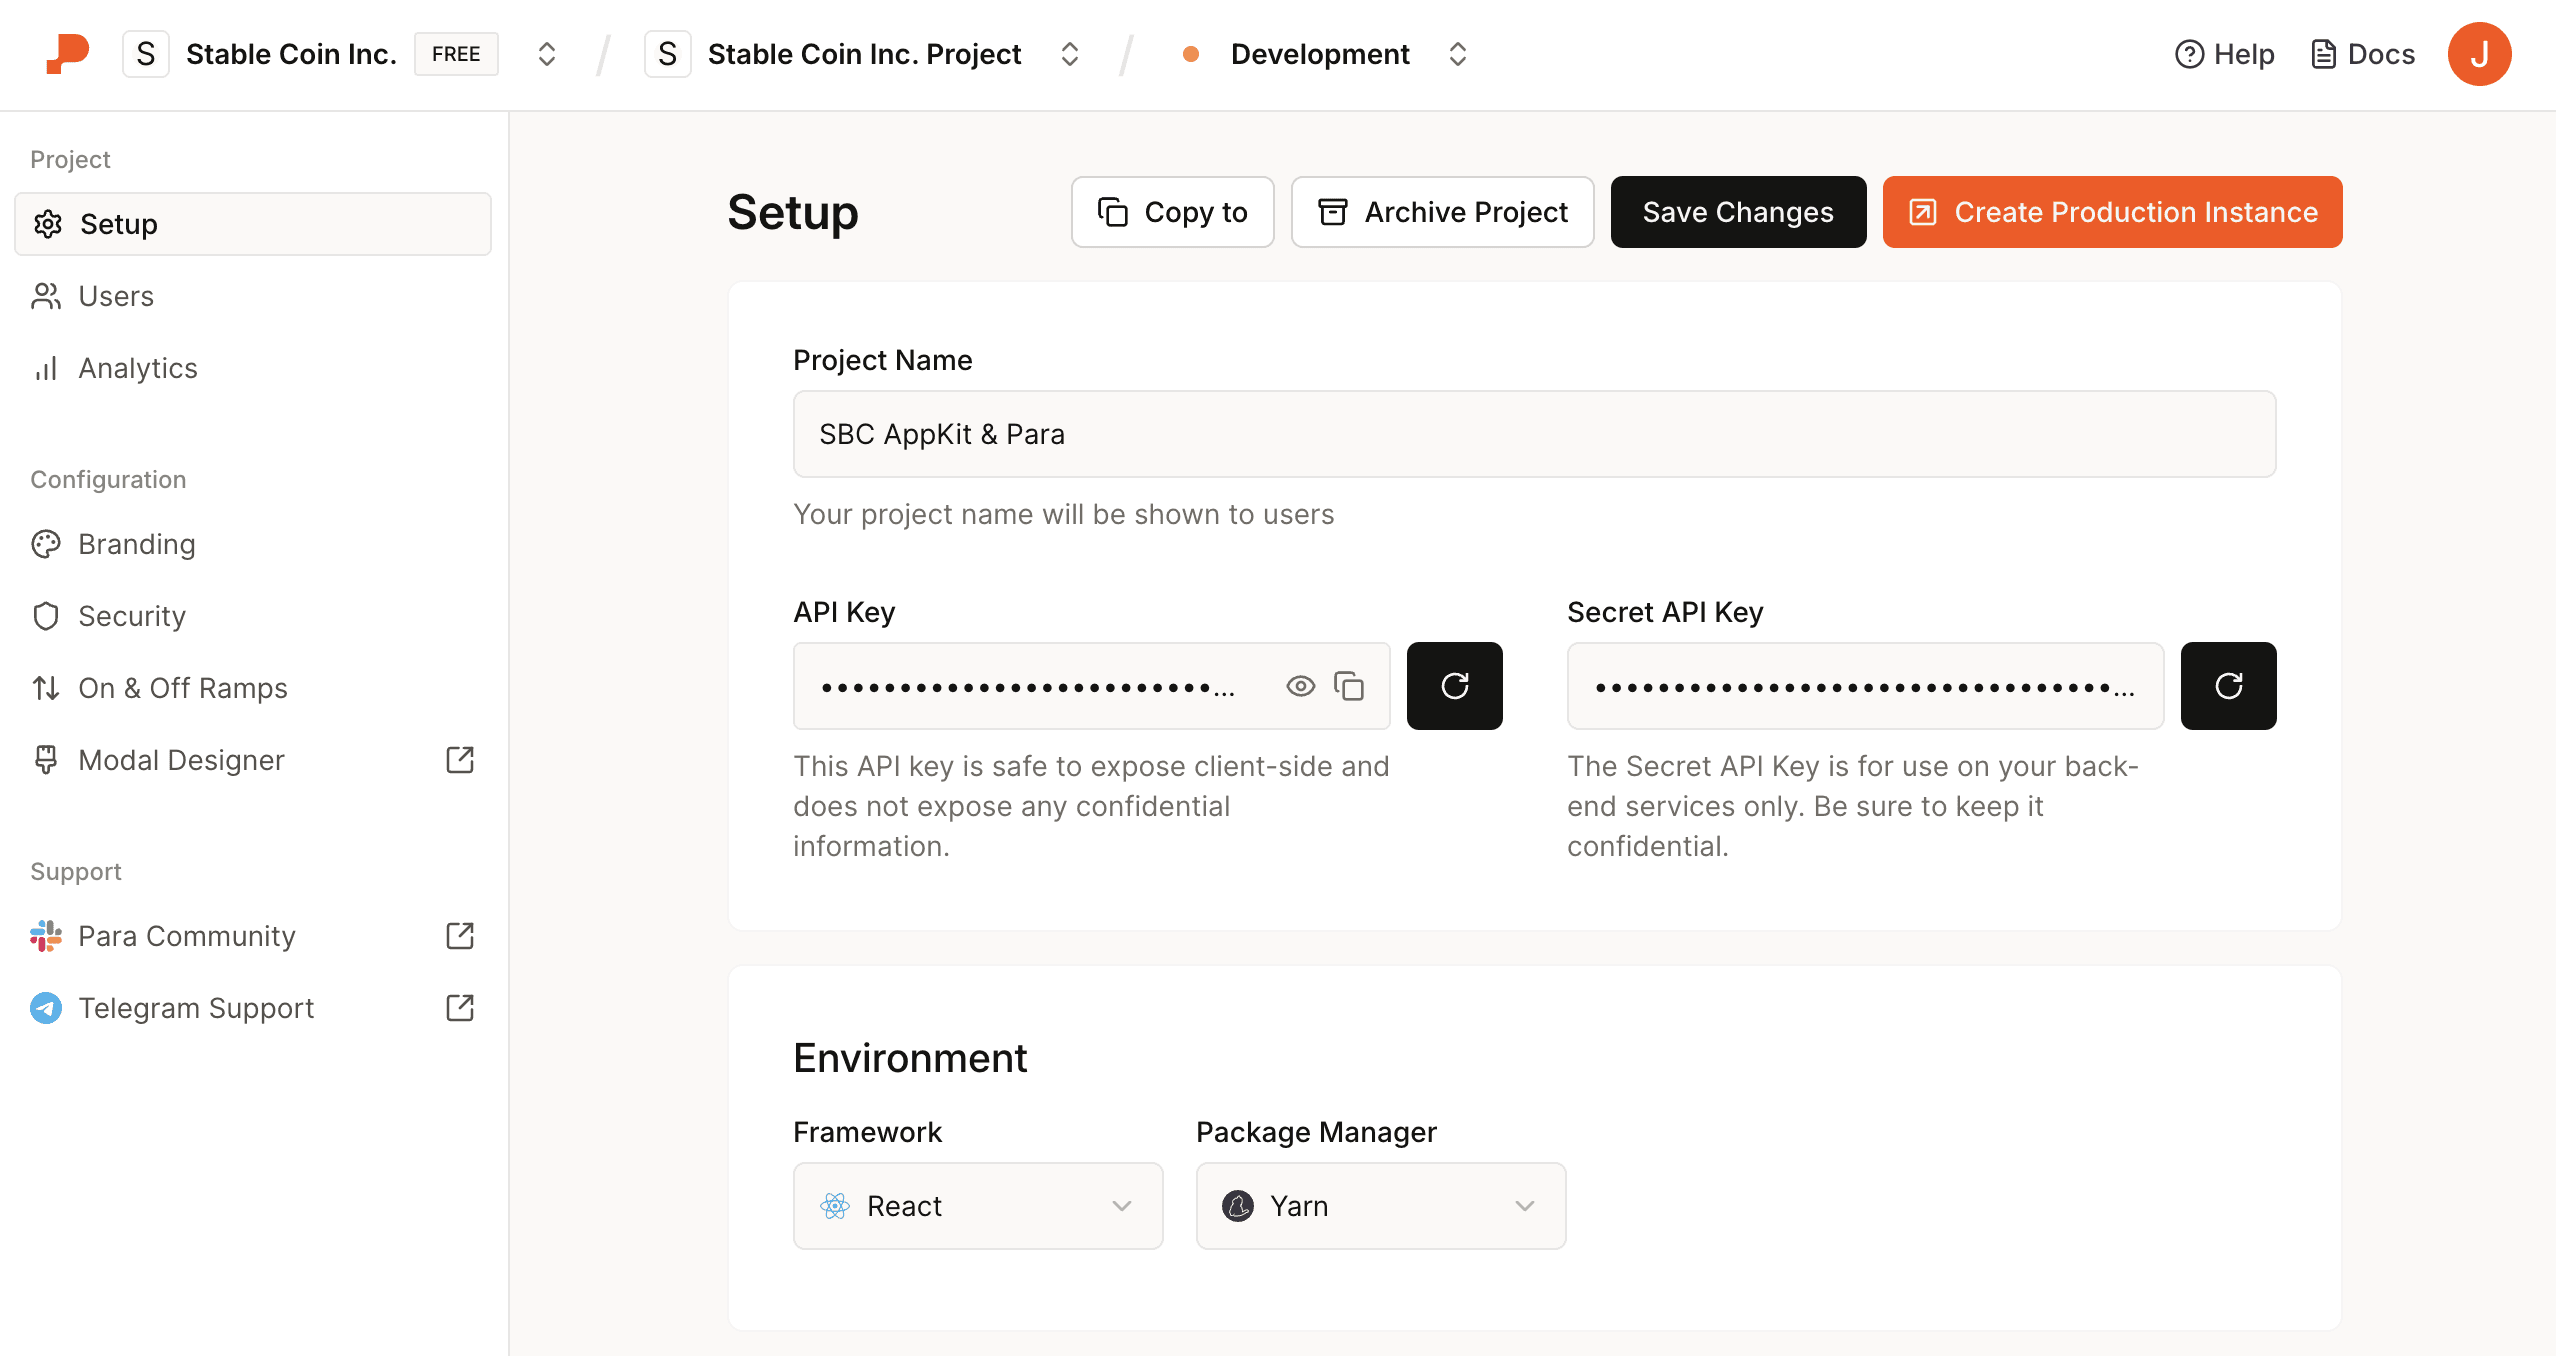Click the arrows icon beside On & Off Ramps
Viewport: 2556px width, 1356px height.
(x=46, y=688)
